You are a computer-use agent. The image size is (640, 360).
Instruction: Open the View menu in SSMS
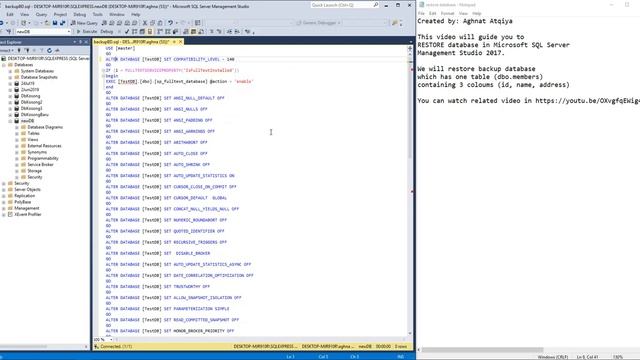[x=24, y=14]
